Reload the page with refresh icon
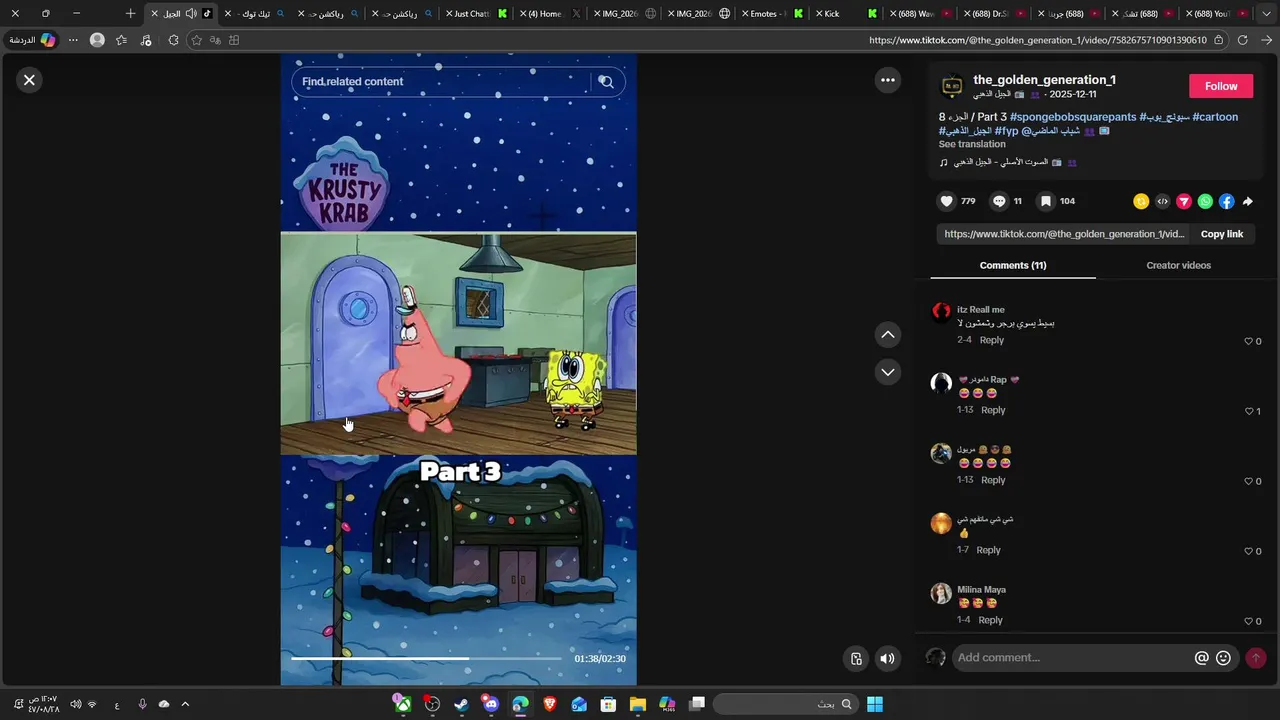This screenshot has height=720, width=1280. (x=1242, y=40)
